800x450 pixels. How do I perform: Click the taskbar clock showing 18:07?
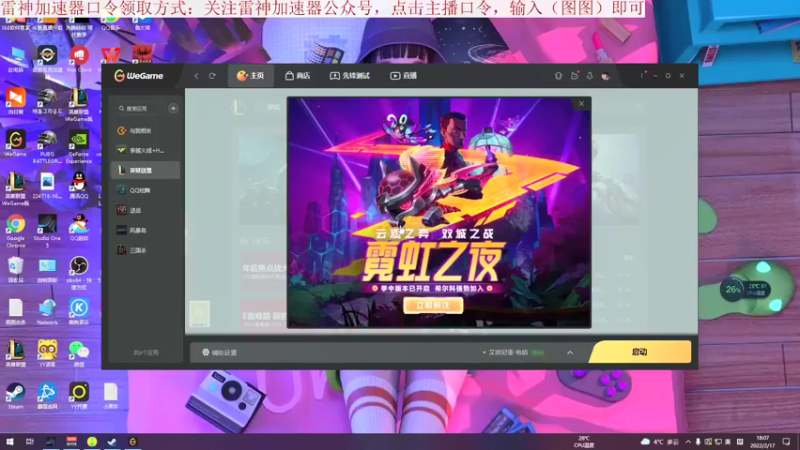(x=763, y=442)
